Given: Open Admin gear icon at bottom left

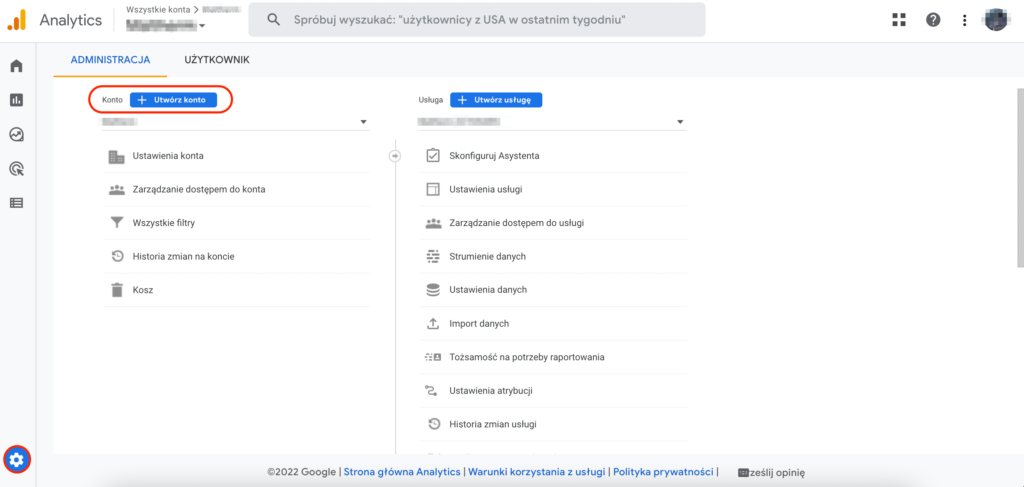Looking at the screenshot, I should pyautogui.click(x=17, y=459).
